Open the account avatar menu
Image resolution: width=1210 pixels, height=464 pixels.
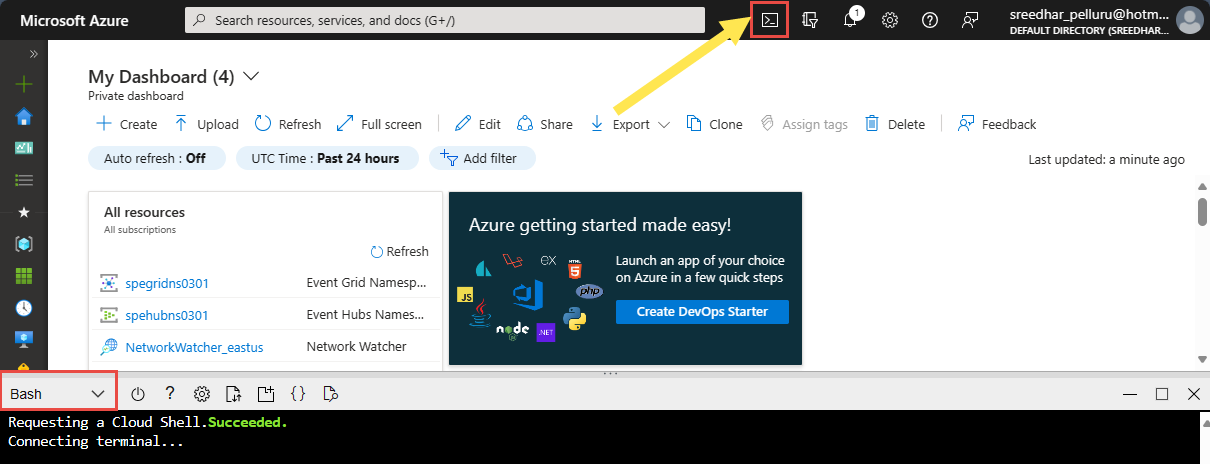[1188, 20]
